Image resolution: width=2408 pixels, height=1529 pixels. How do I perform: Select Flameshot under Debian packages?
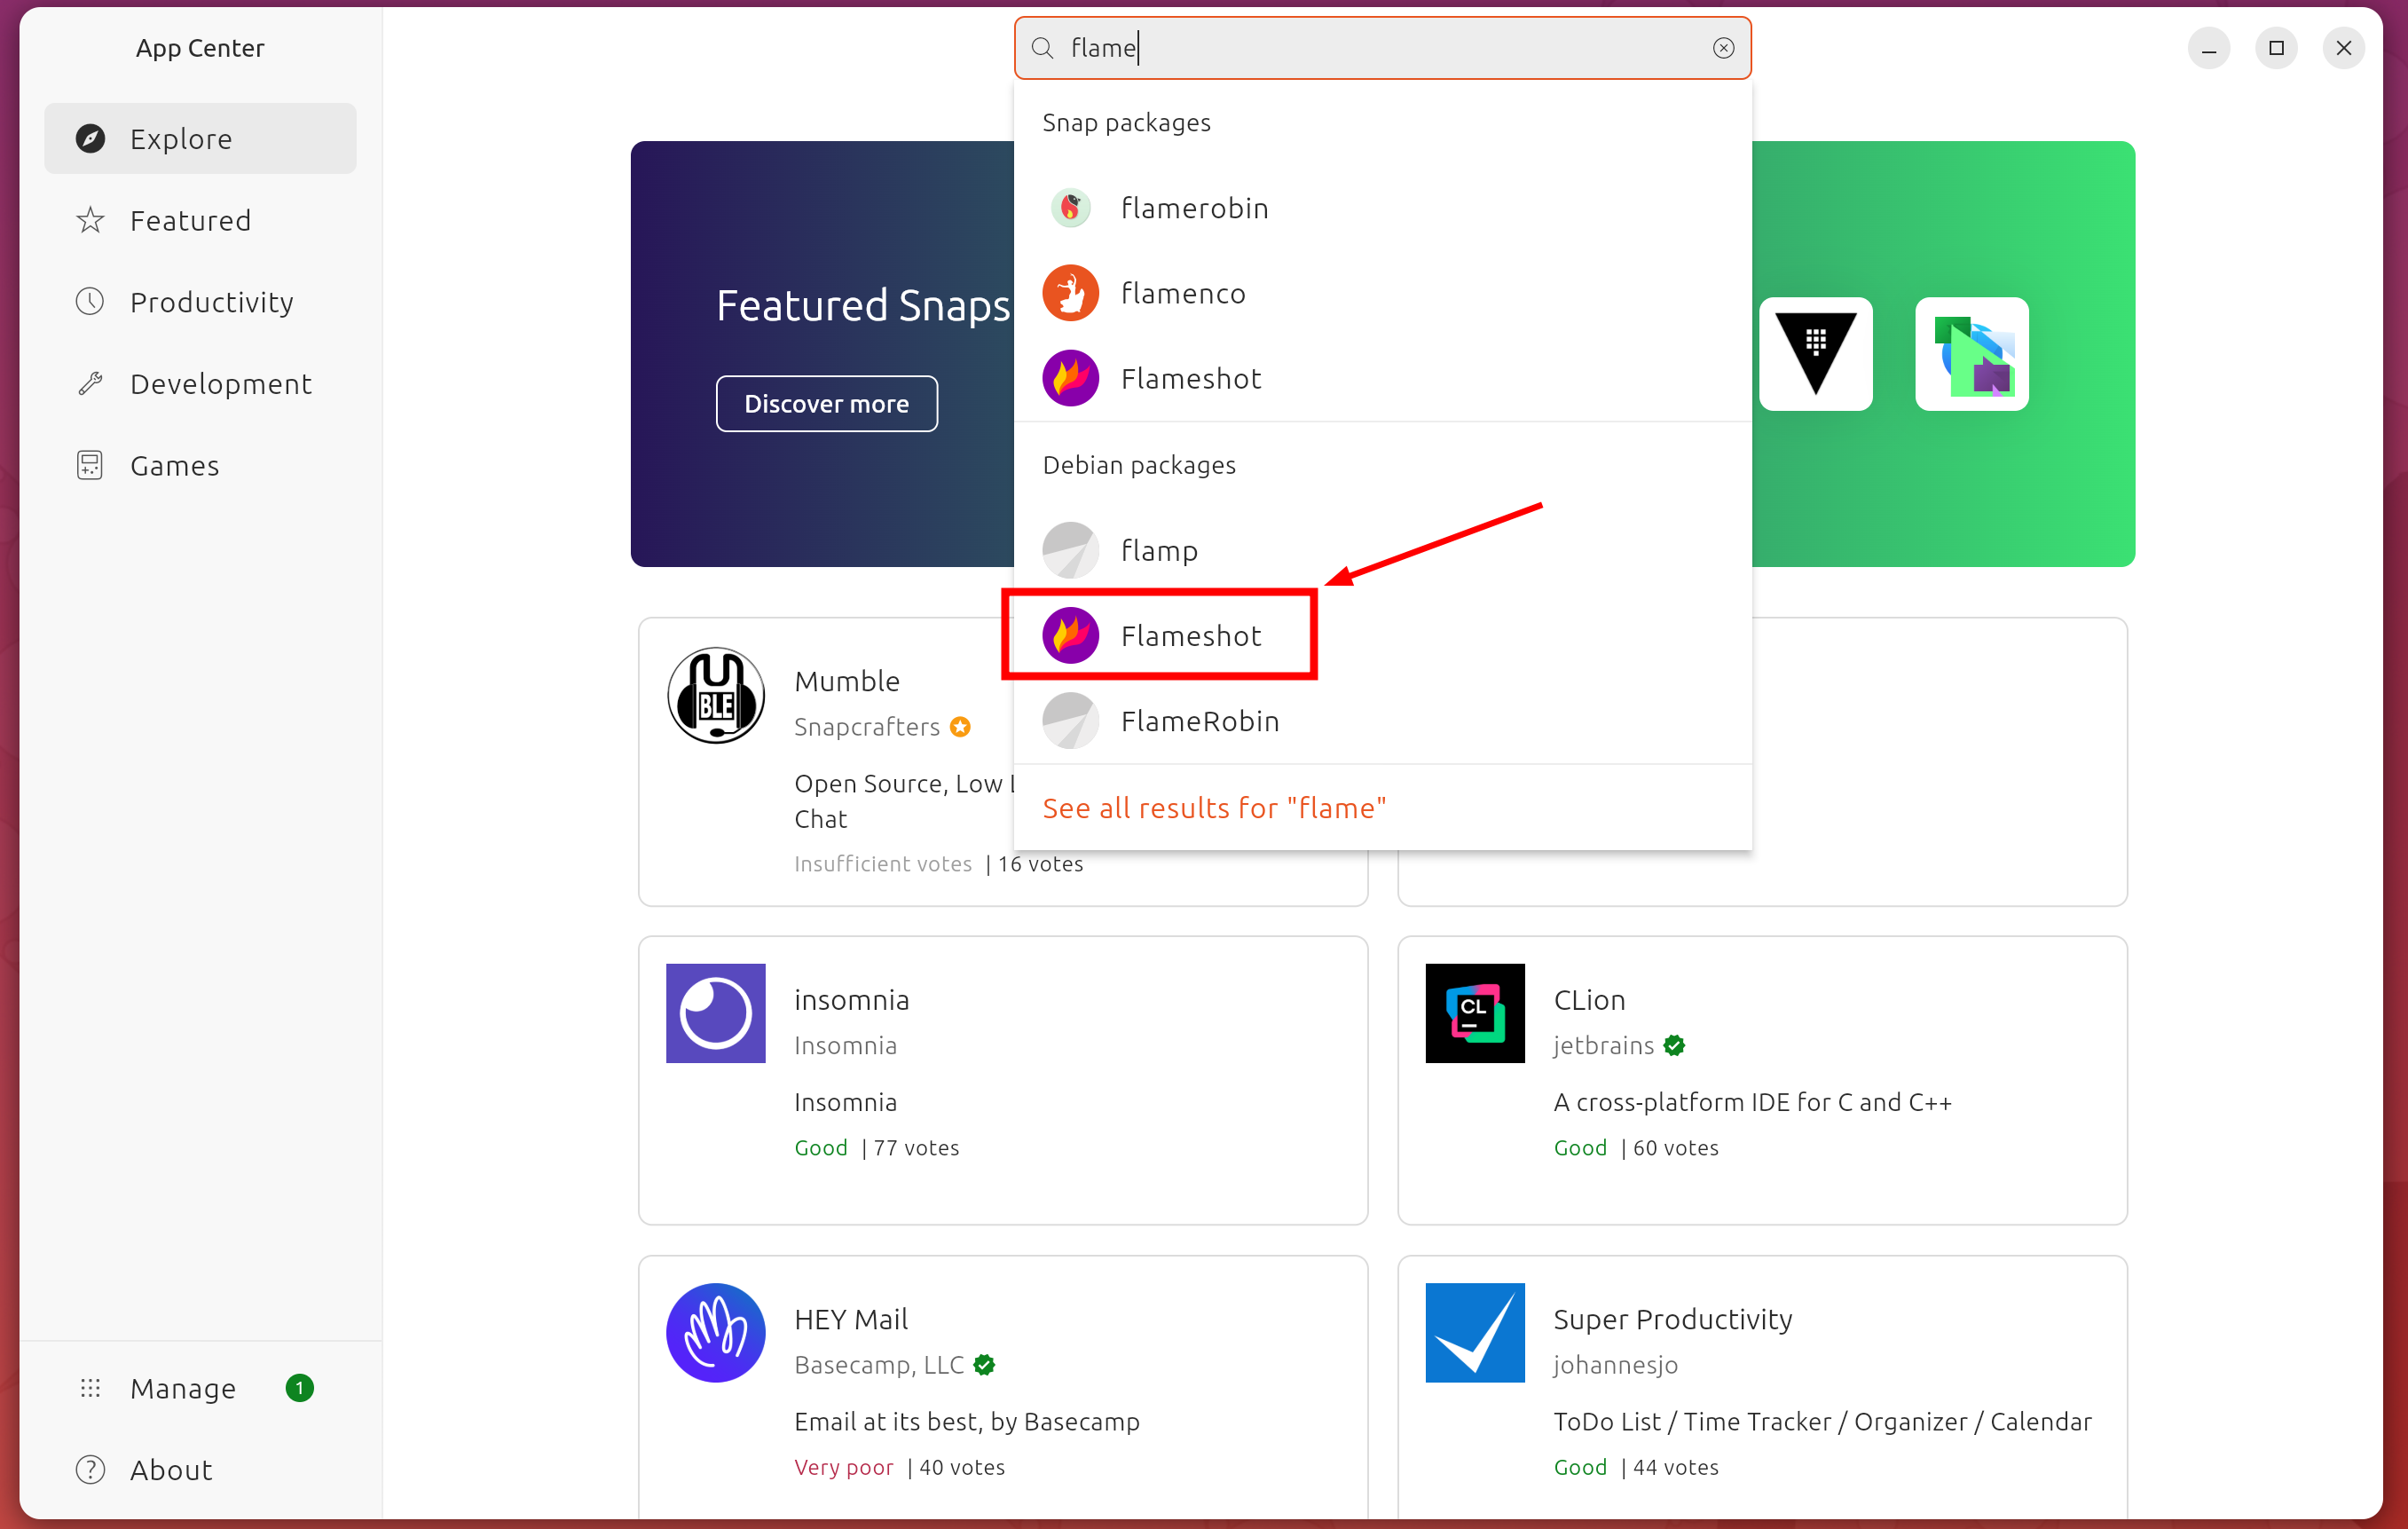click(x=1382, y=636)
